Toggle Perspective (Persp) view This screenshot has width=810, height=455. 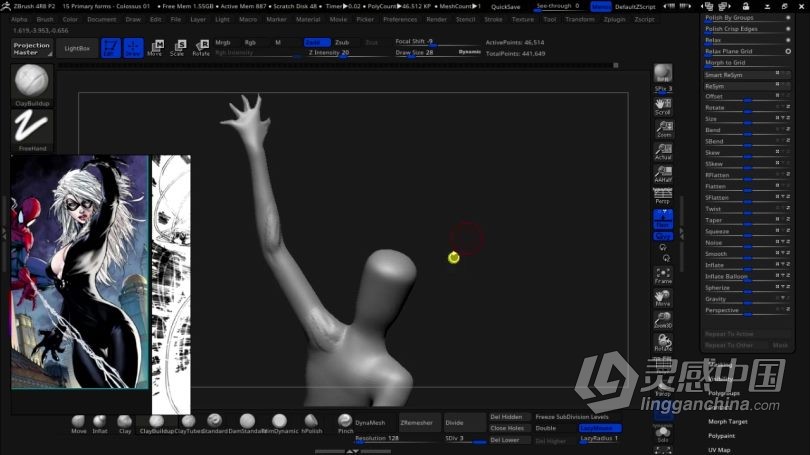pyautogui.click(x=663, y=196)
